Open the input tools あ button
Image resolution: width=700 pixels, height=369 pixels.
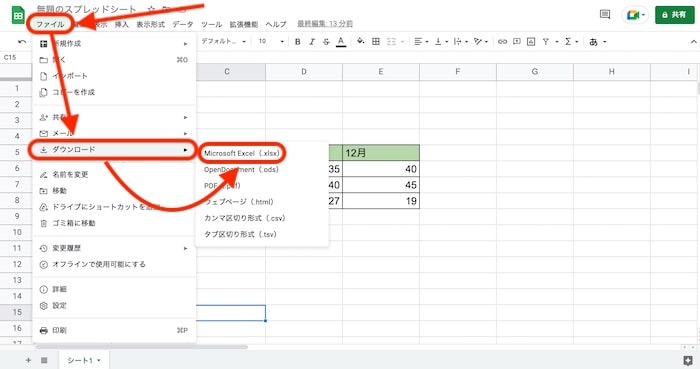pos(597,42)
